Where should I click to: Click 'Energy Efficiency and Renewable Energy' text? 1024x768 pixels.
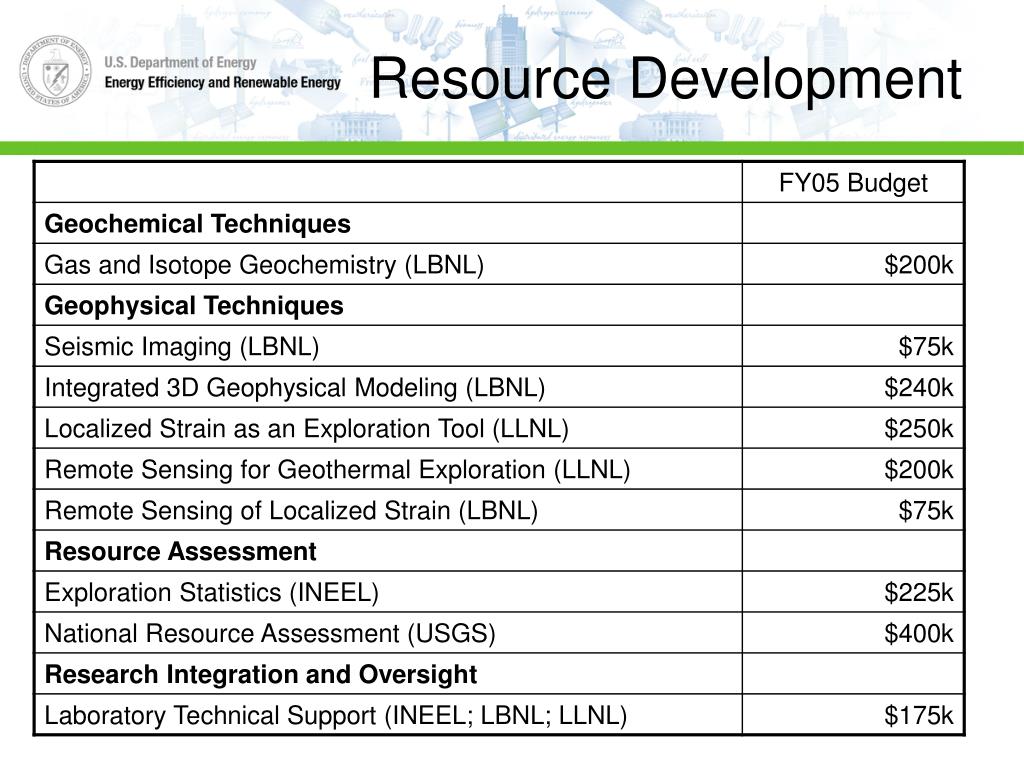coord(223,82)
